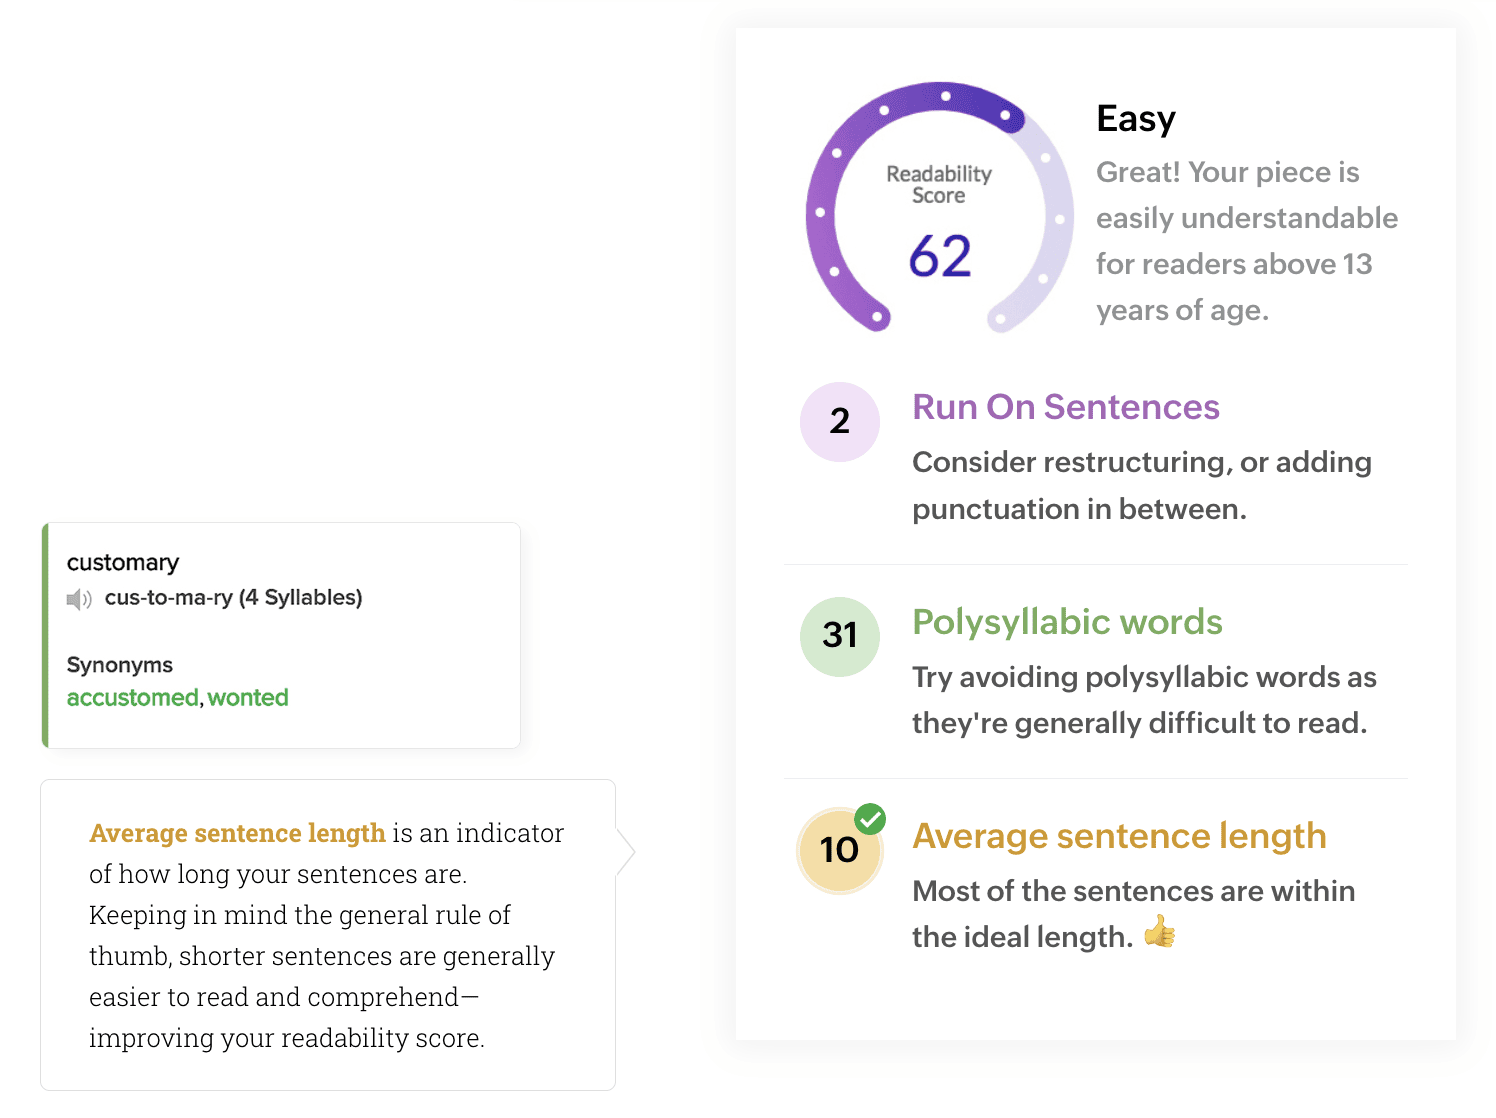Click the run-on sentences suggestion text

1140,485
